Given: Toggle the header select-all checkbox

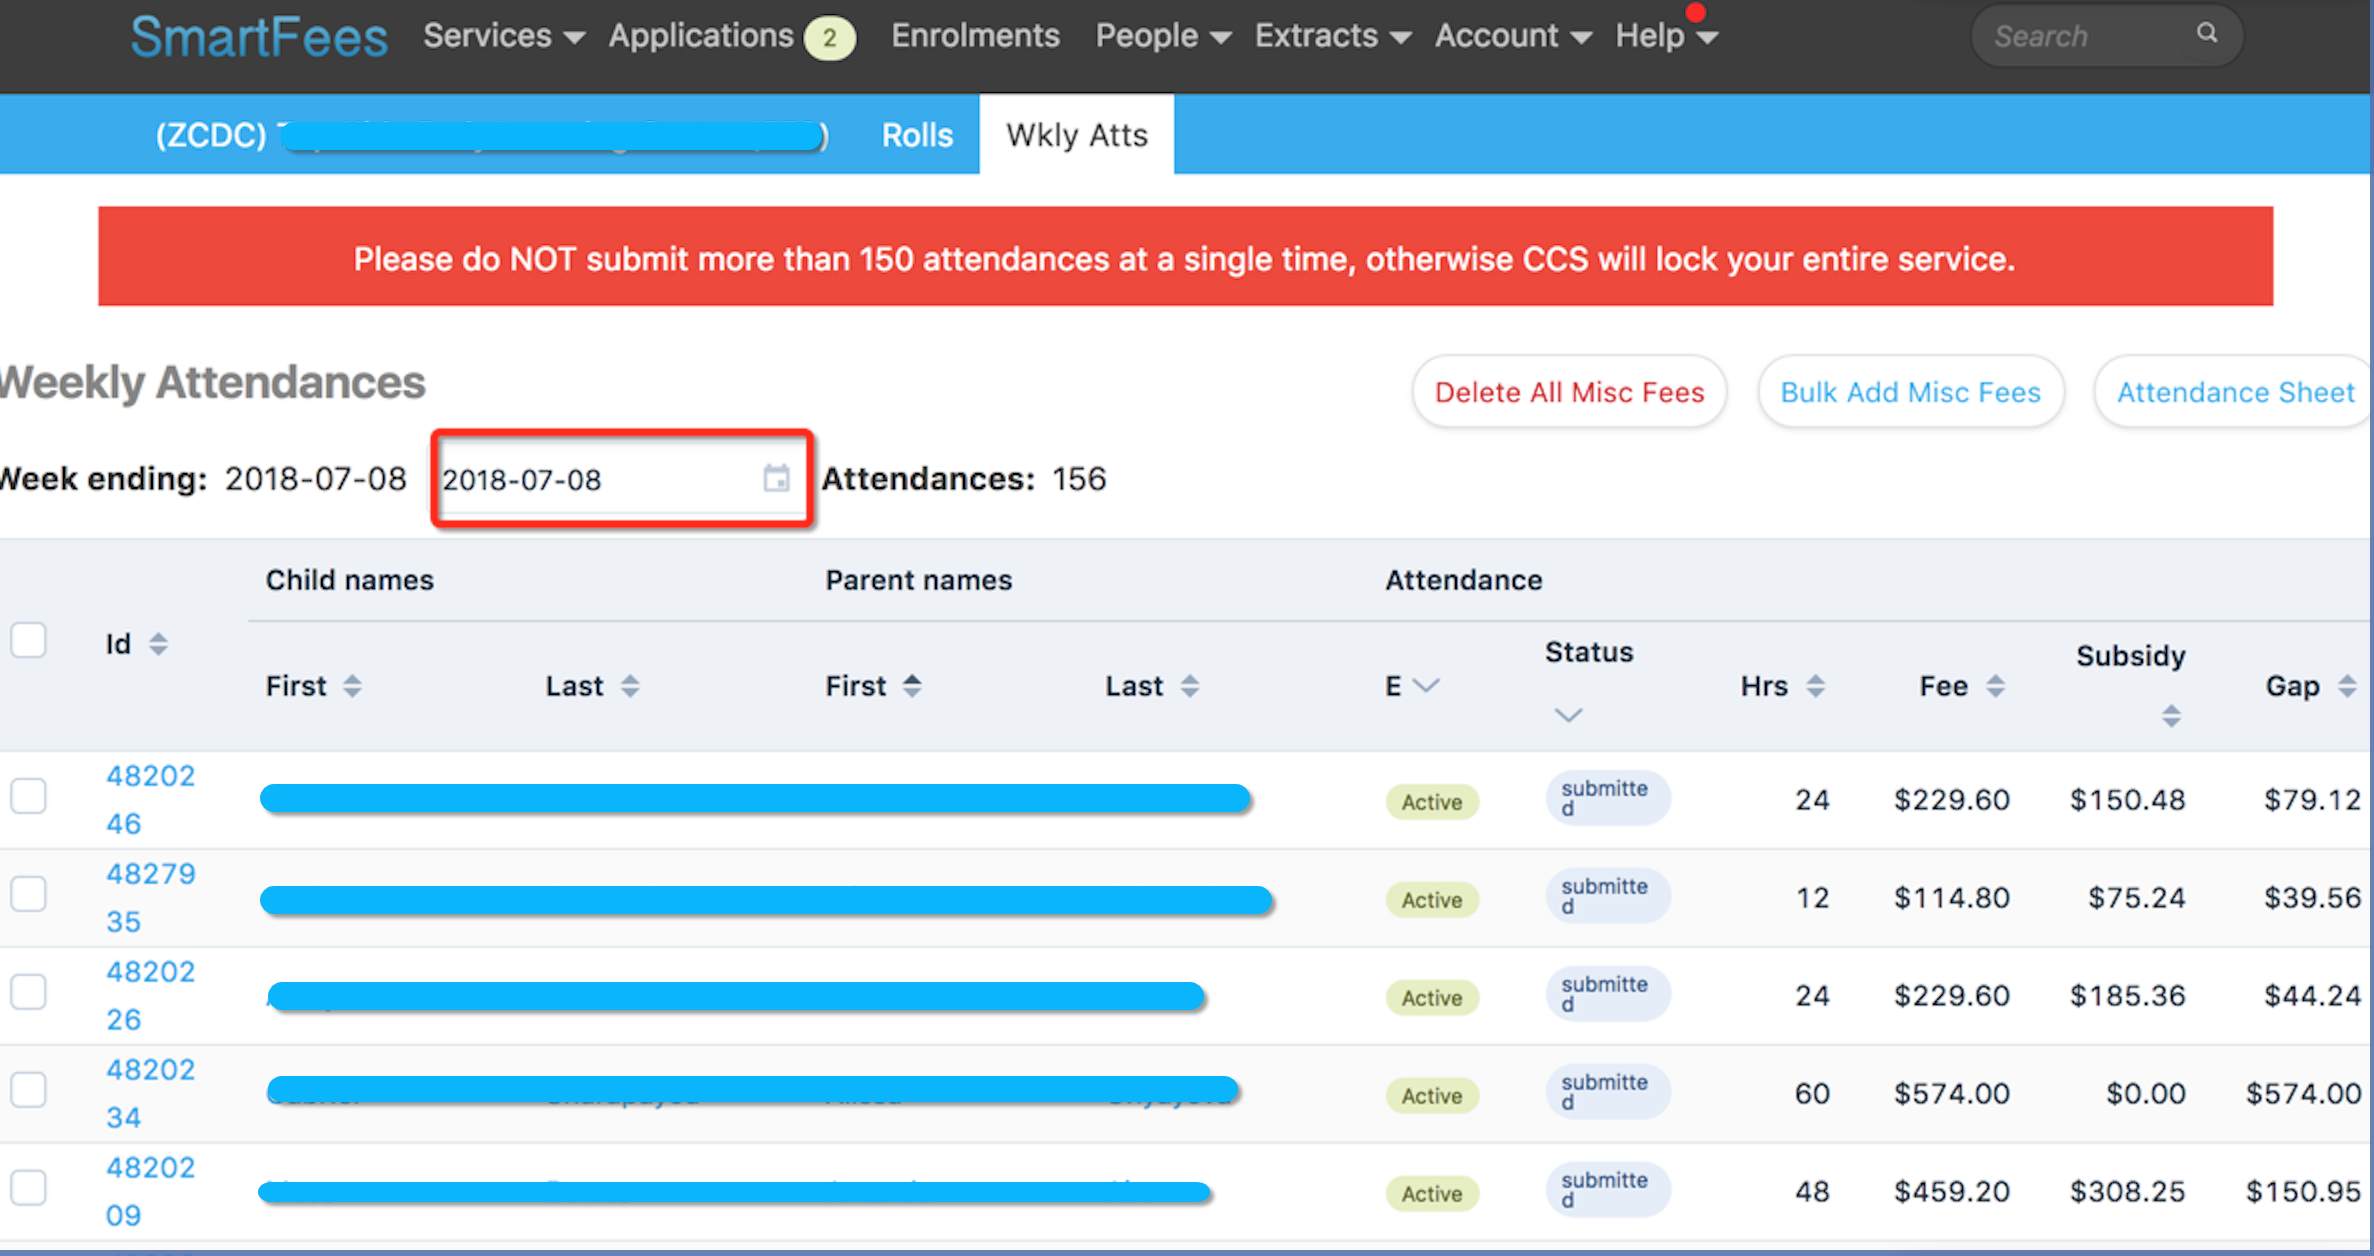Looking at the screenshot, I should point(28,639).
